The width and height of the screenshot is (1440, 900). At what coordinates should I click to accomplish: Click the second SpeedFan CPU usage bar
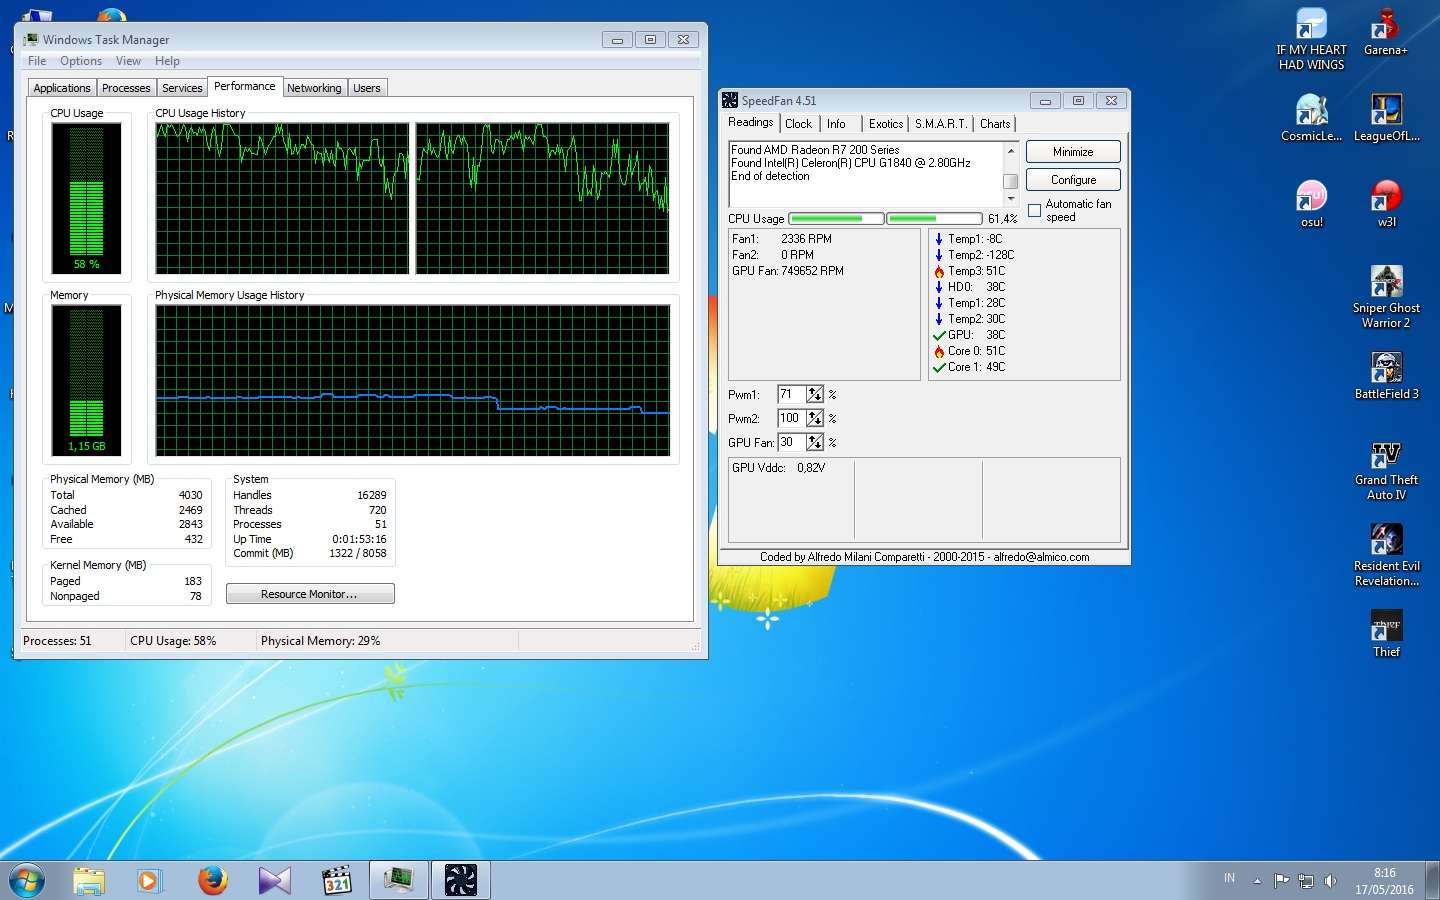pyautogui.click(x=934, y=218)
